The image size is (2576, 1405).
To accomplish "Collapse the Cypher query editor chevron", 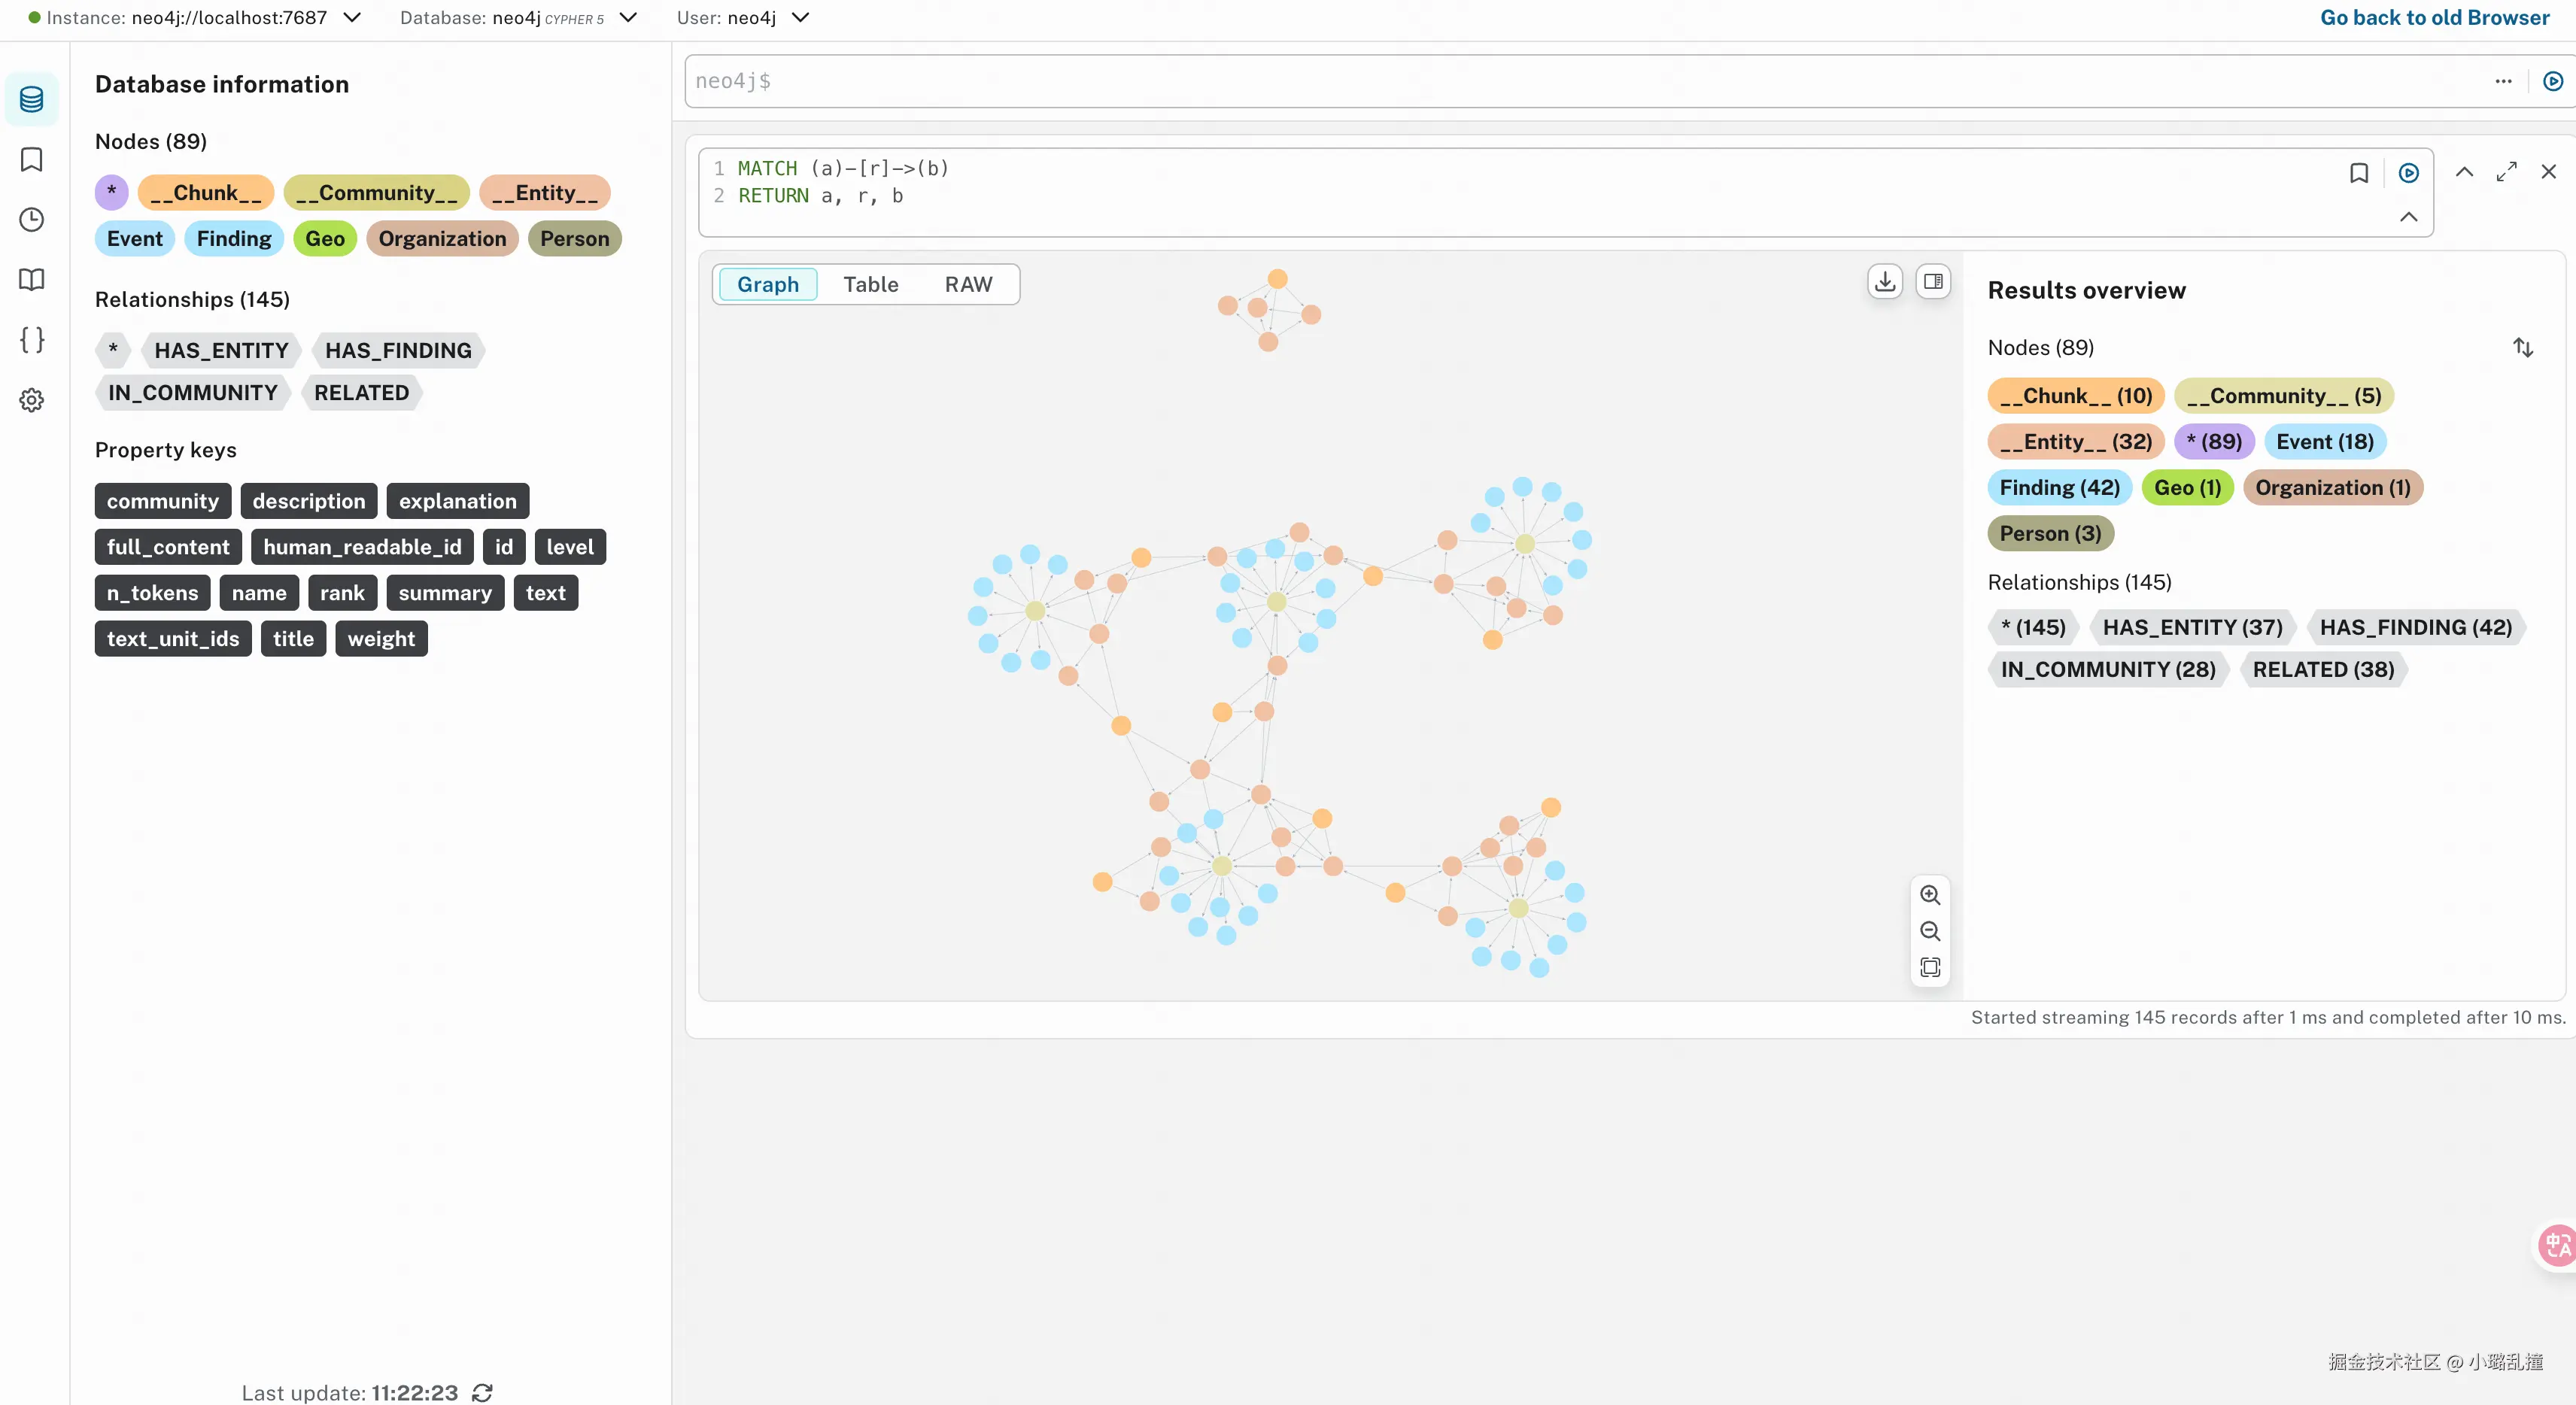I will click(2408, 217).
